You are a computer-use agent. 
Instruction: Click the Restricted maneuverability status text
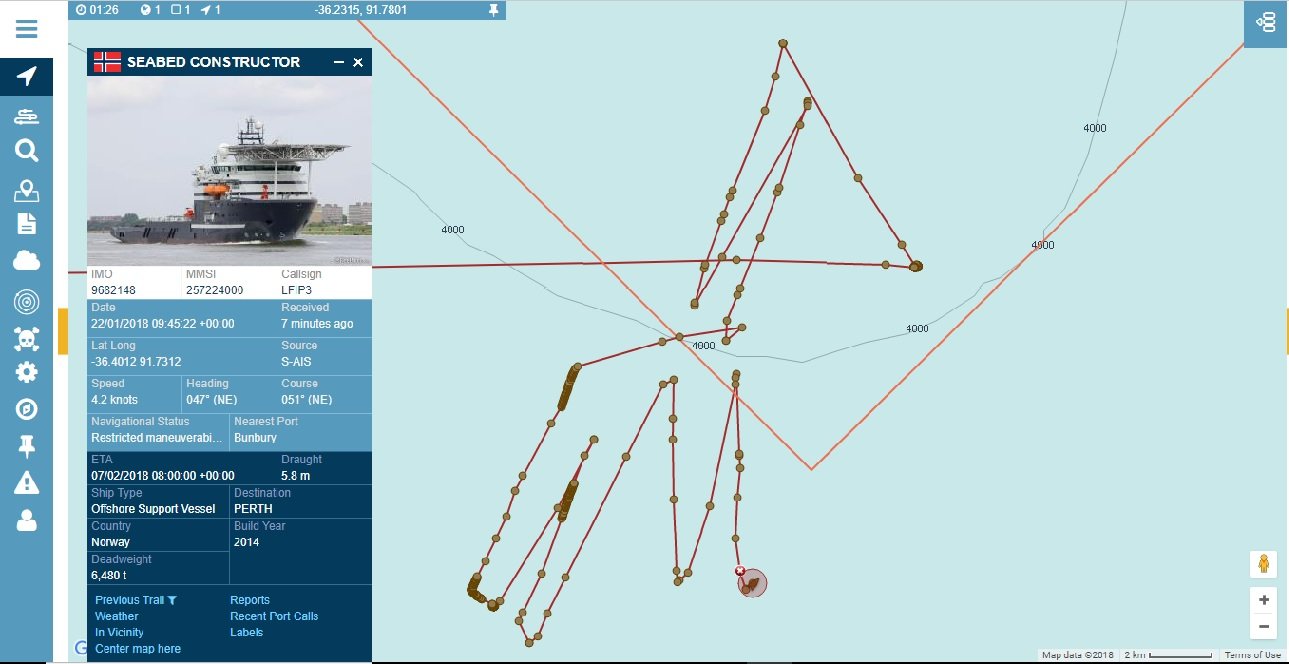(156, 437)
